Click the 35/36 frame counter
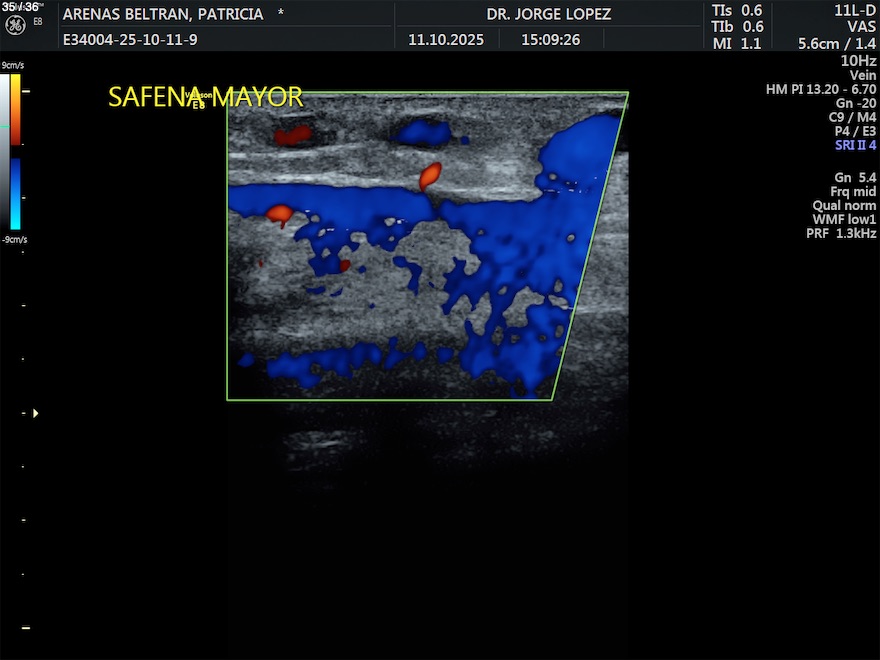The width and height of the screenshot is (880, 660). click(x=20, y=7)
